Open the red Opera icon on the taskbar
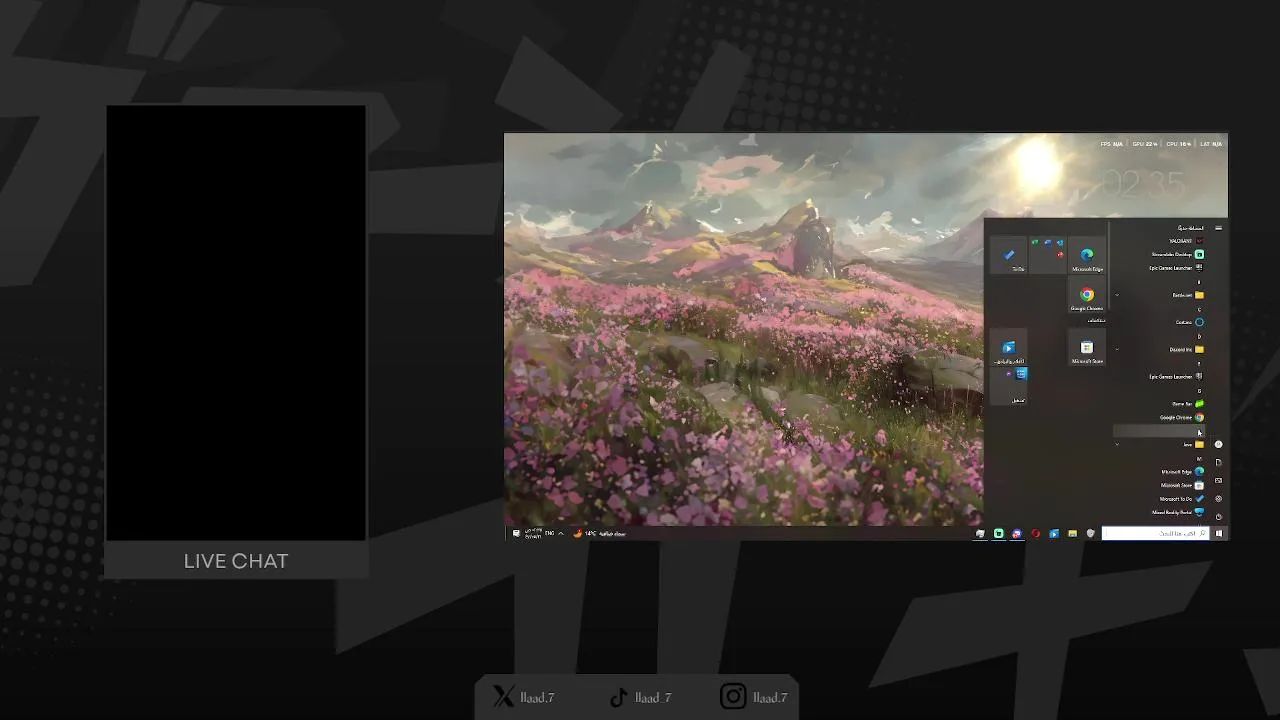Image resolution: width=1280 pixels, height=720 pixels. tap(1035, 533)
